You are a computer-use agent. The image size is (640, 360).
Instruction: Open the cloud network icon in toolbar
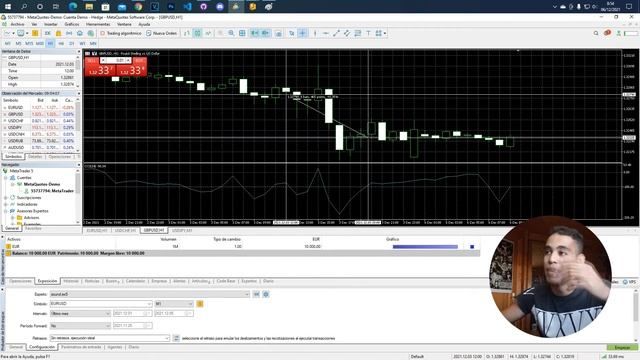[90, 33]
